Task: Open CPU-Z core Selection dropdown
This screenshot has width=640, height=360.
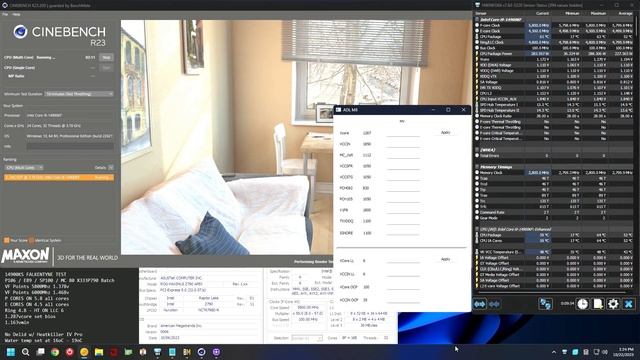Action: tap(307, 338)
